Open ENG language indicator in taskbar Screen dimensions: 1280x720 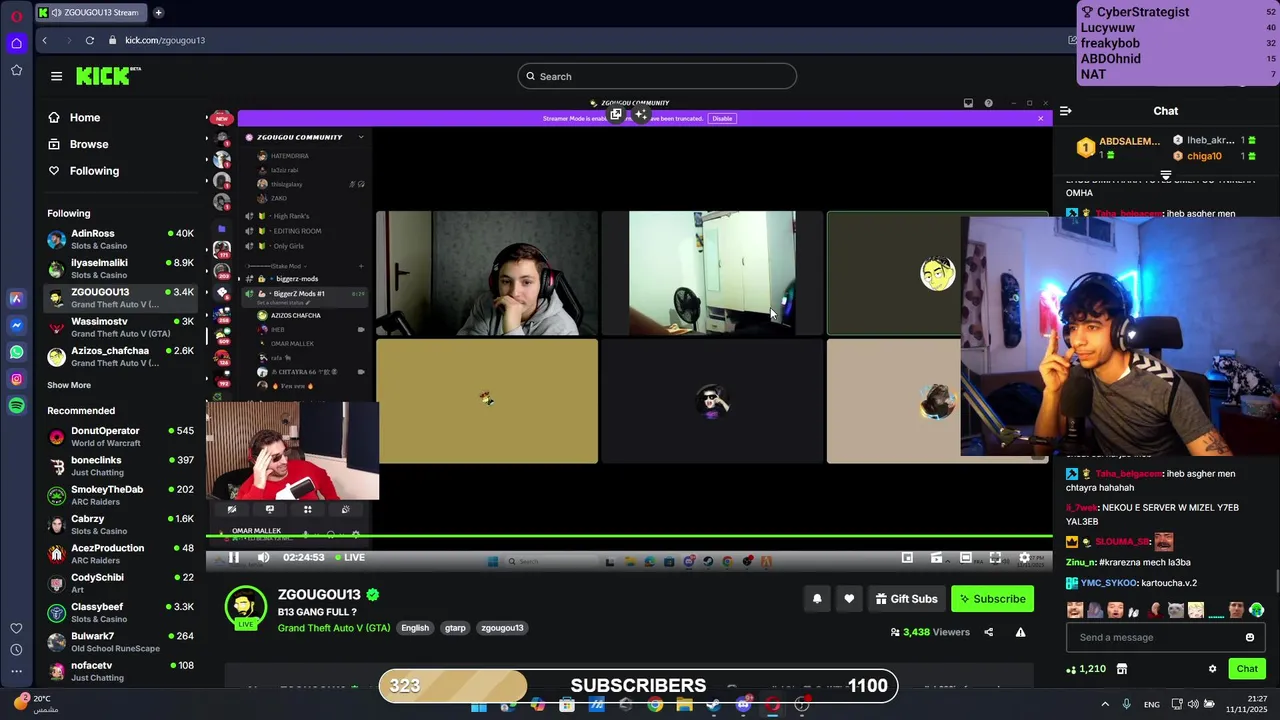click(x=1152, y=705)
